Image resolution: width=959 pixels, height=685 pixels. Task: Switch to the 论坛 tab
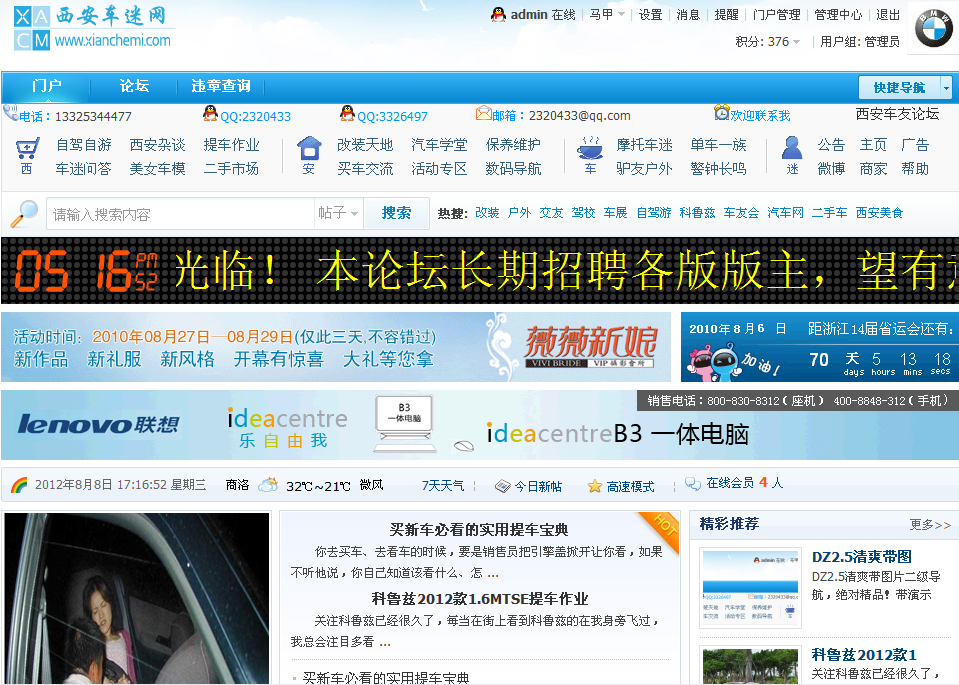(x=134, y=86)
